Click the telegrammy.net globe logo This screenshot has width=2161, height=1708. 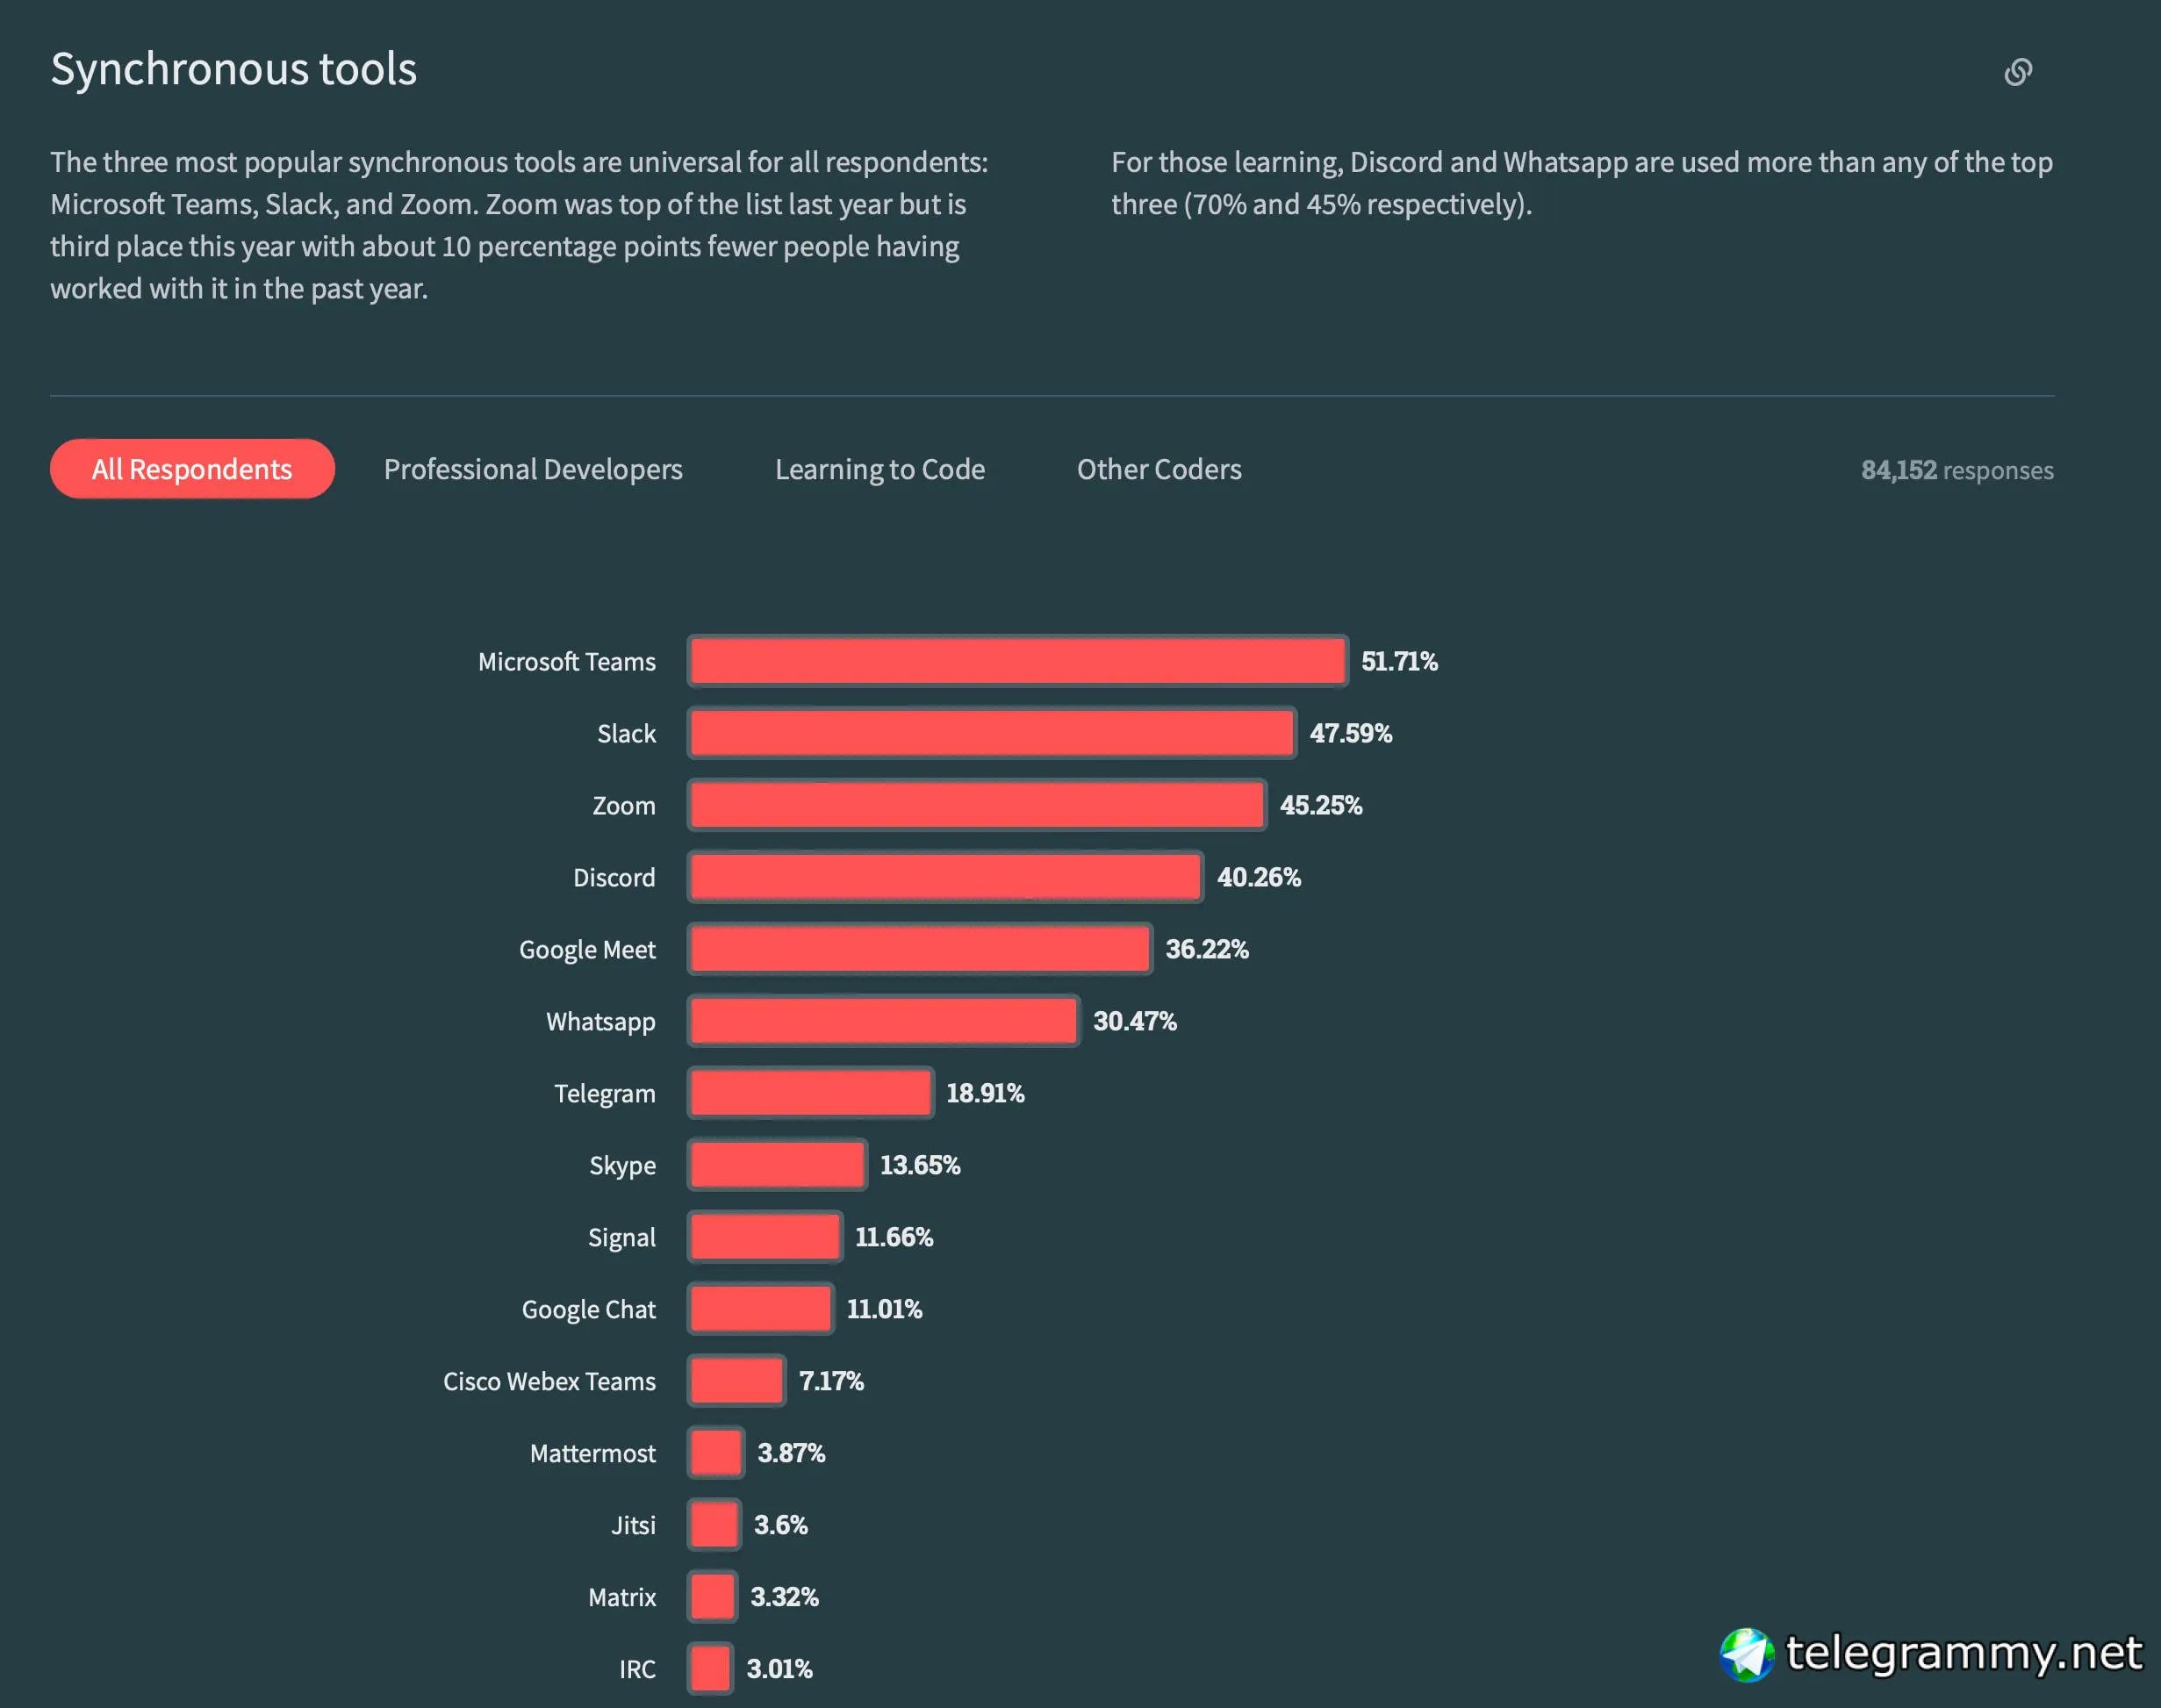[1746, 1654]
